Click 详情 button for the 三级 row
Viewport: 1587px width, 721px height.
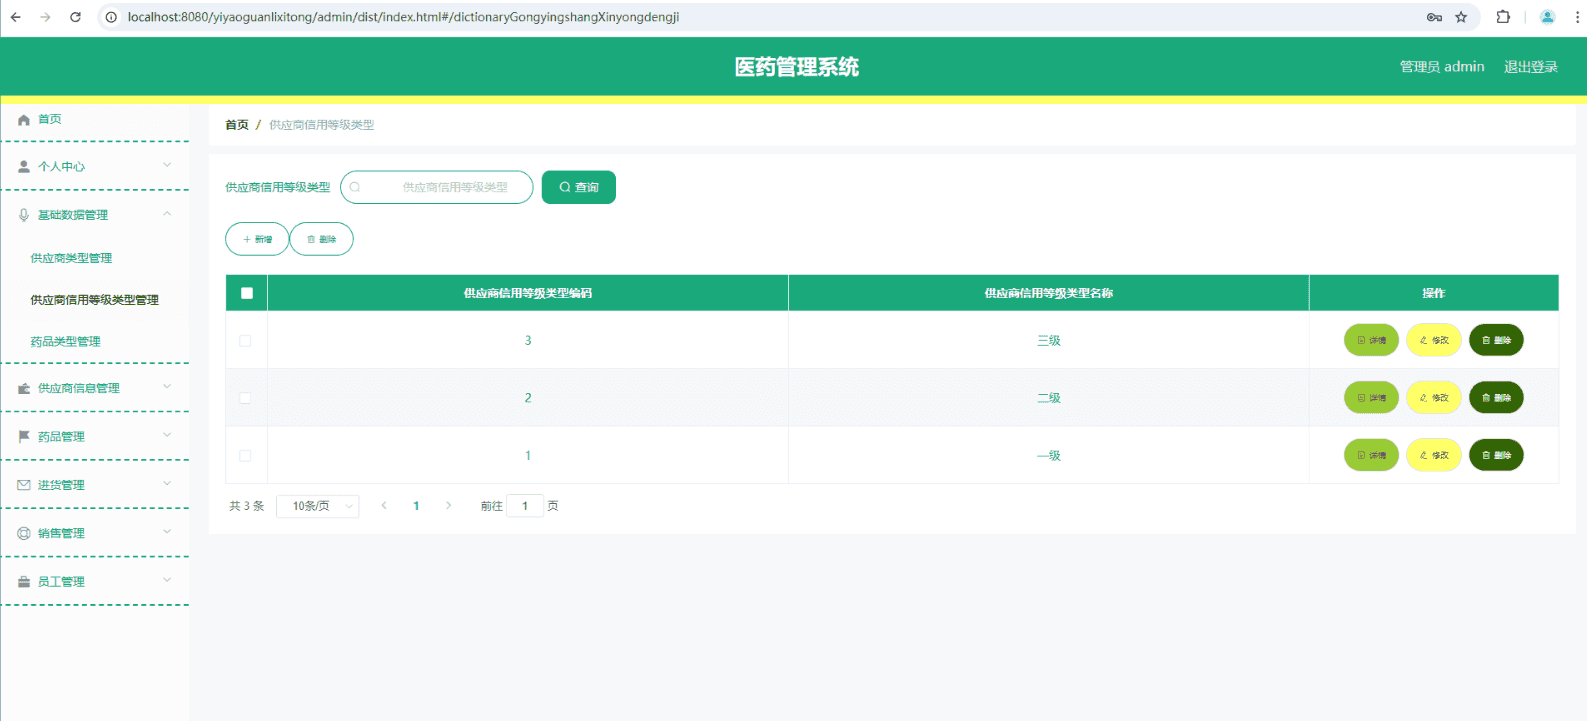pyautogui.click(x=1371, y=340)
